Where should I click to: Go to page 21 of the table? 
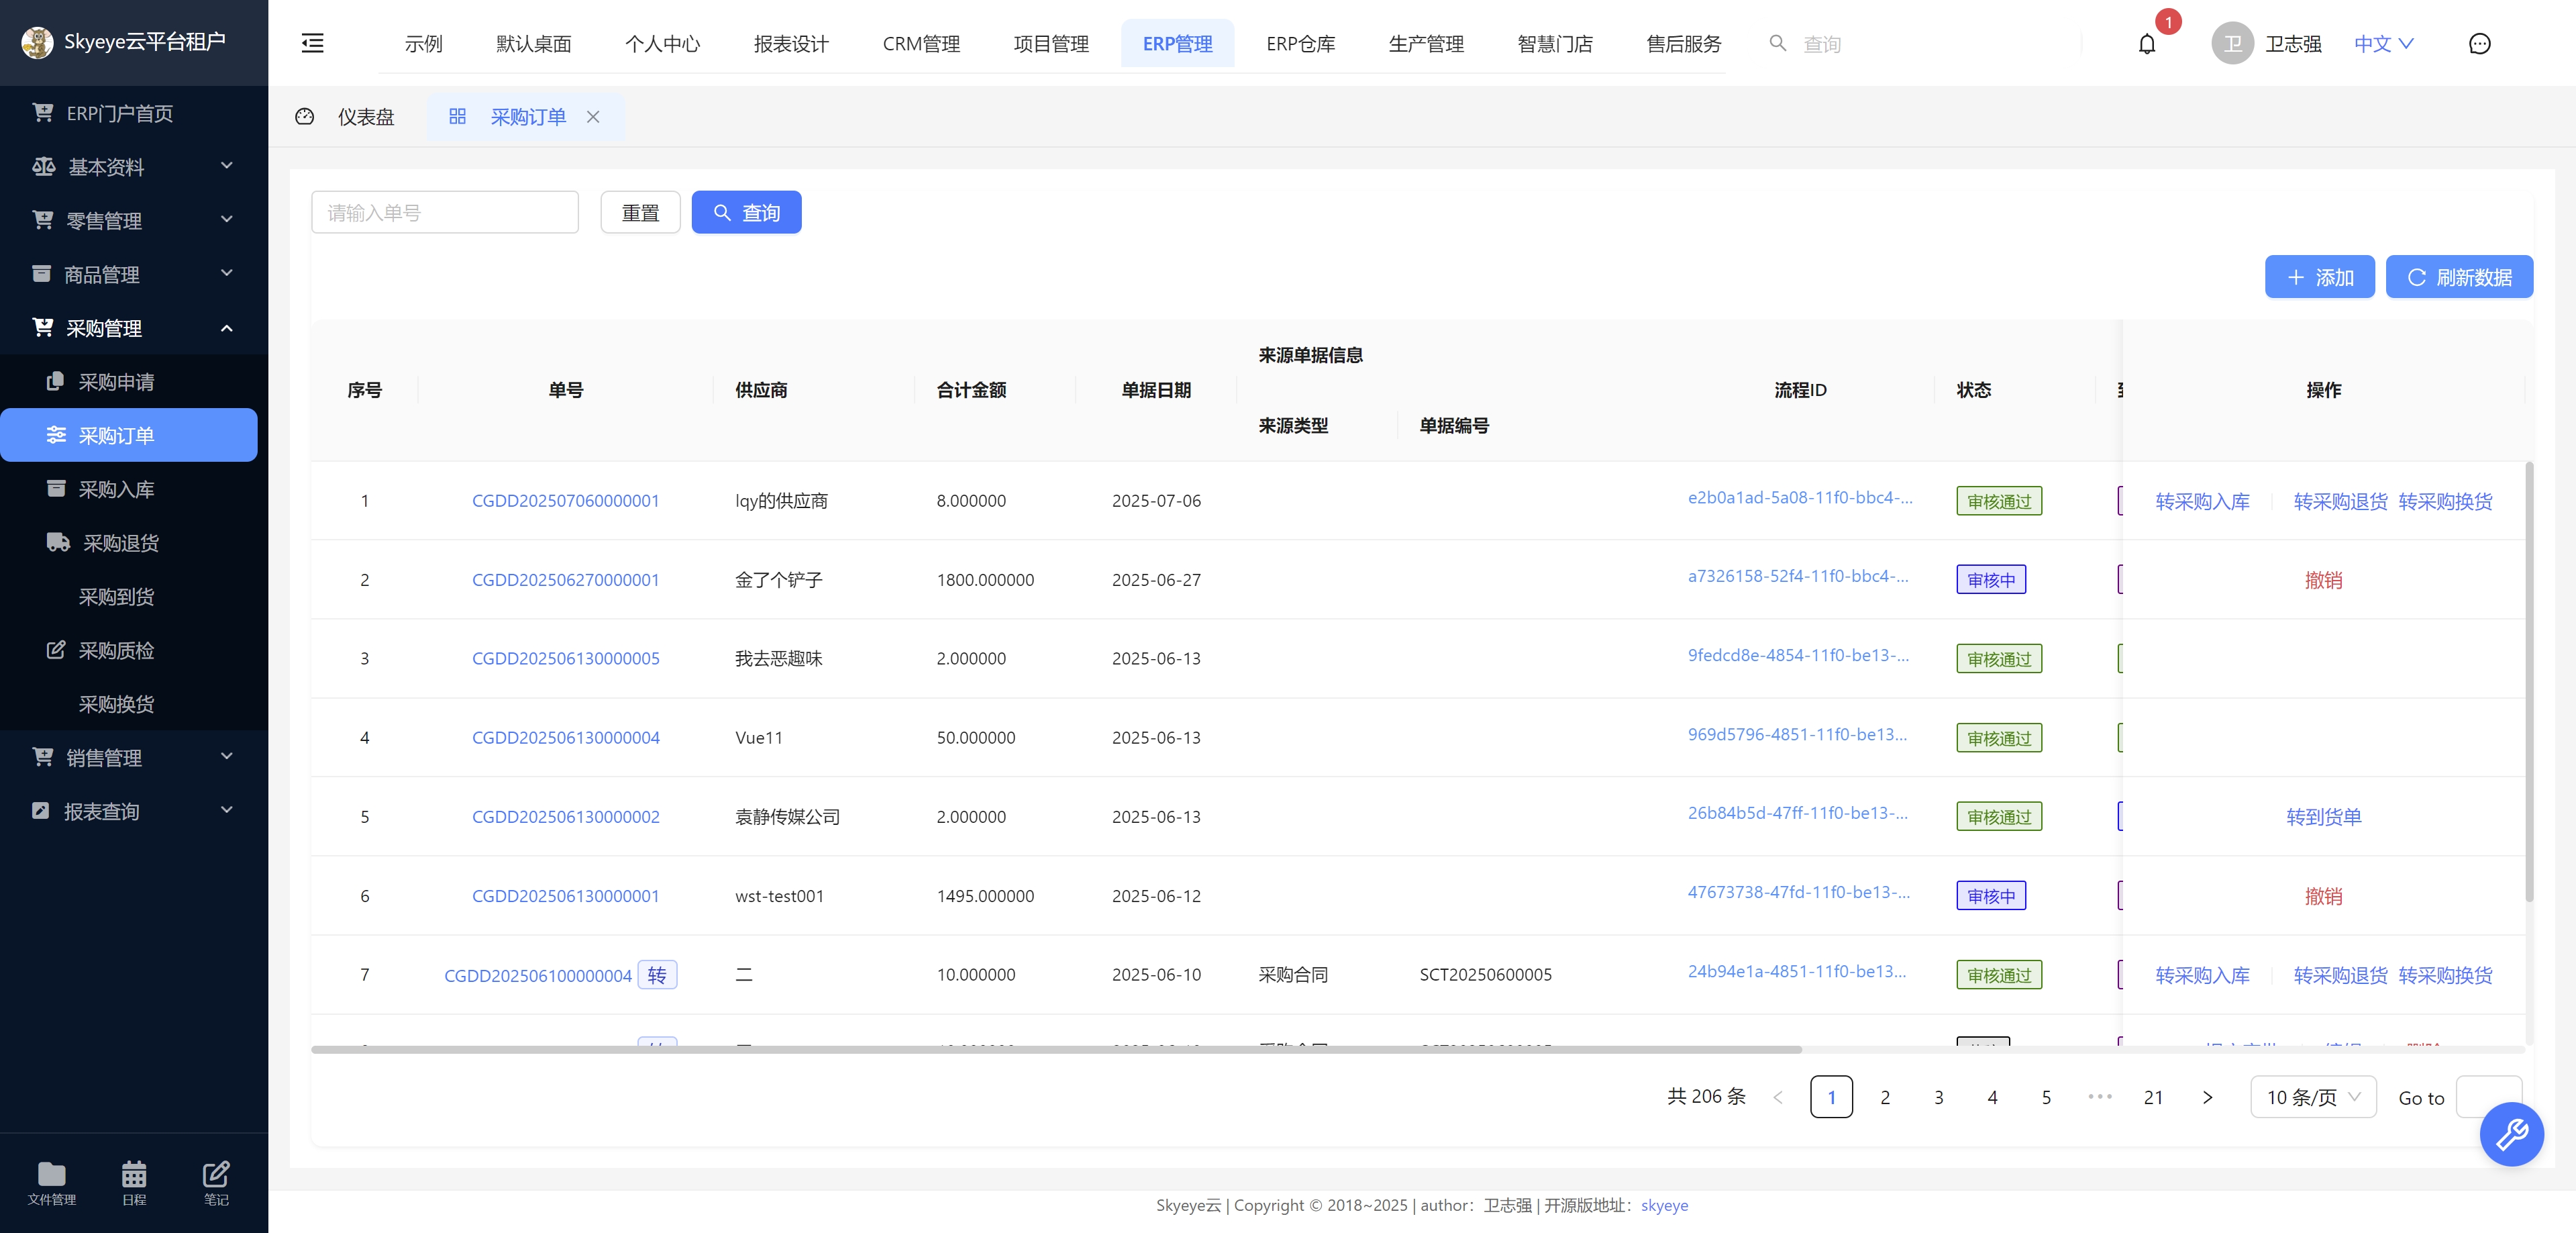(x=2153, y=1097)
